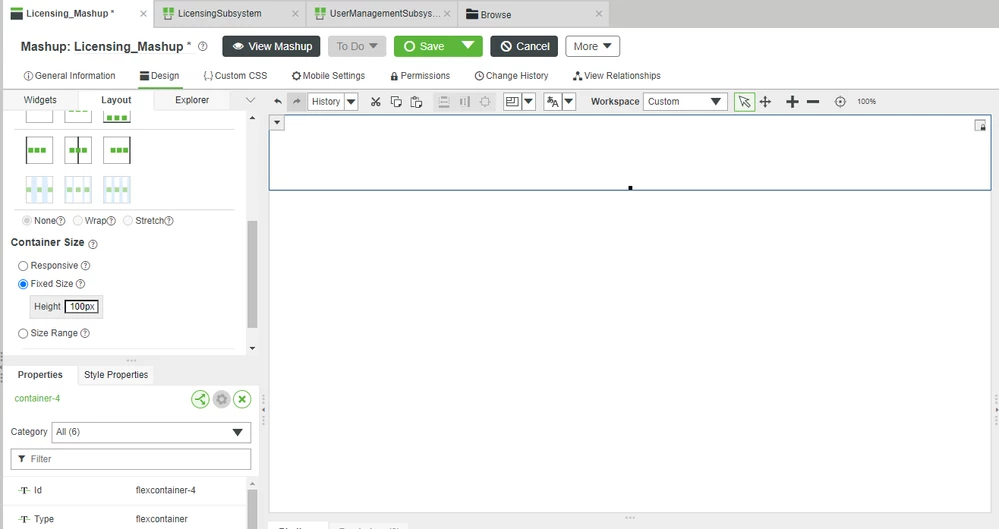
Task: Activate the pan move tool
Action: tap(765, 101)
